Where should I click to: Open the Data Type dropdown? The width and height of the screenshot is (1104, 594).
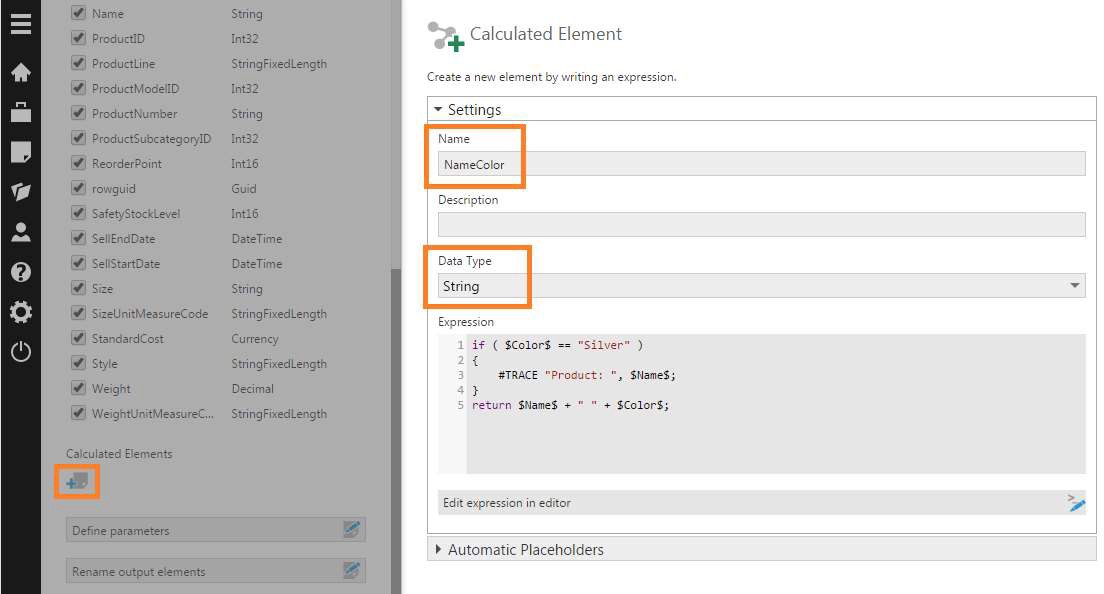1075,285
